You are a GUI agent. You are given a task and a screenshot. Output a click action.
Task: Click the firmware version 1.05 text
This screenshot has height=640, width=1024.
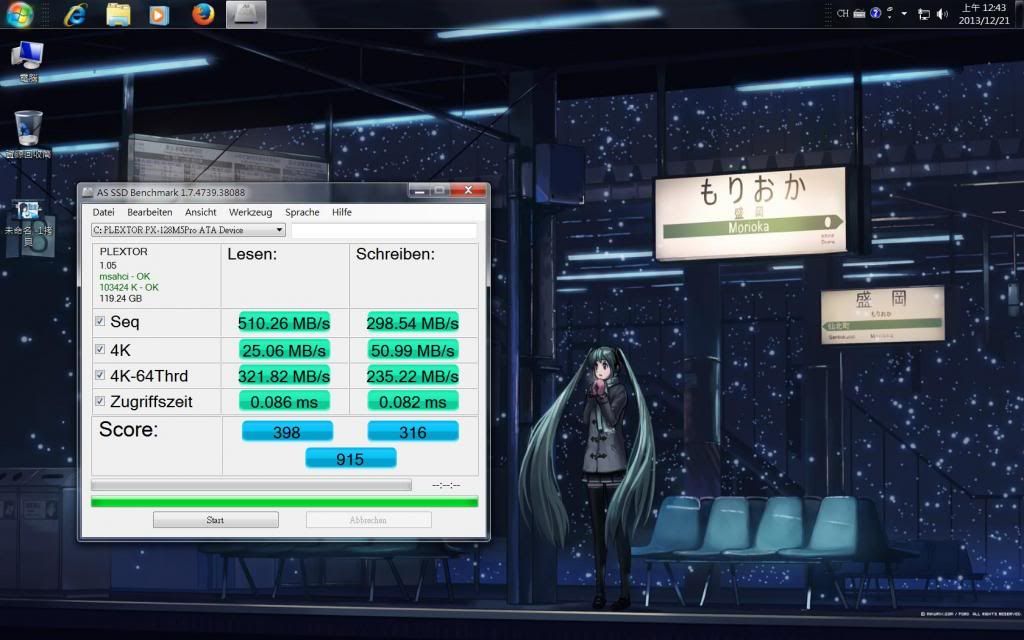point(108,265)
